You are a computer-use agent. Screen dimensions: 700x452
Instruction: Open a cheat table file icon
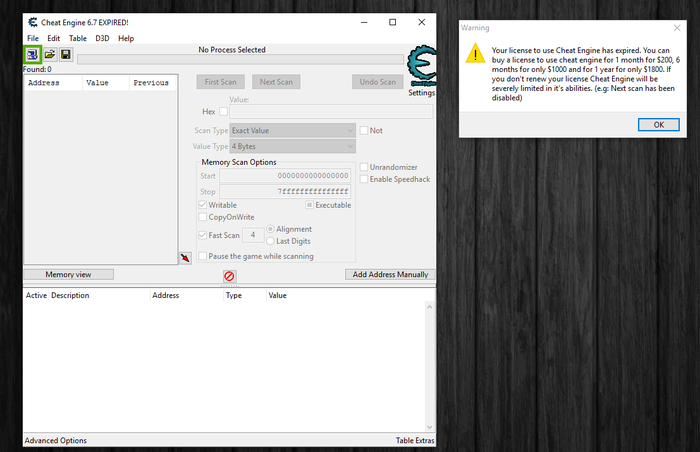(x=50, y=54)
